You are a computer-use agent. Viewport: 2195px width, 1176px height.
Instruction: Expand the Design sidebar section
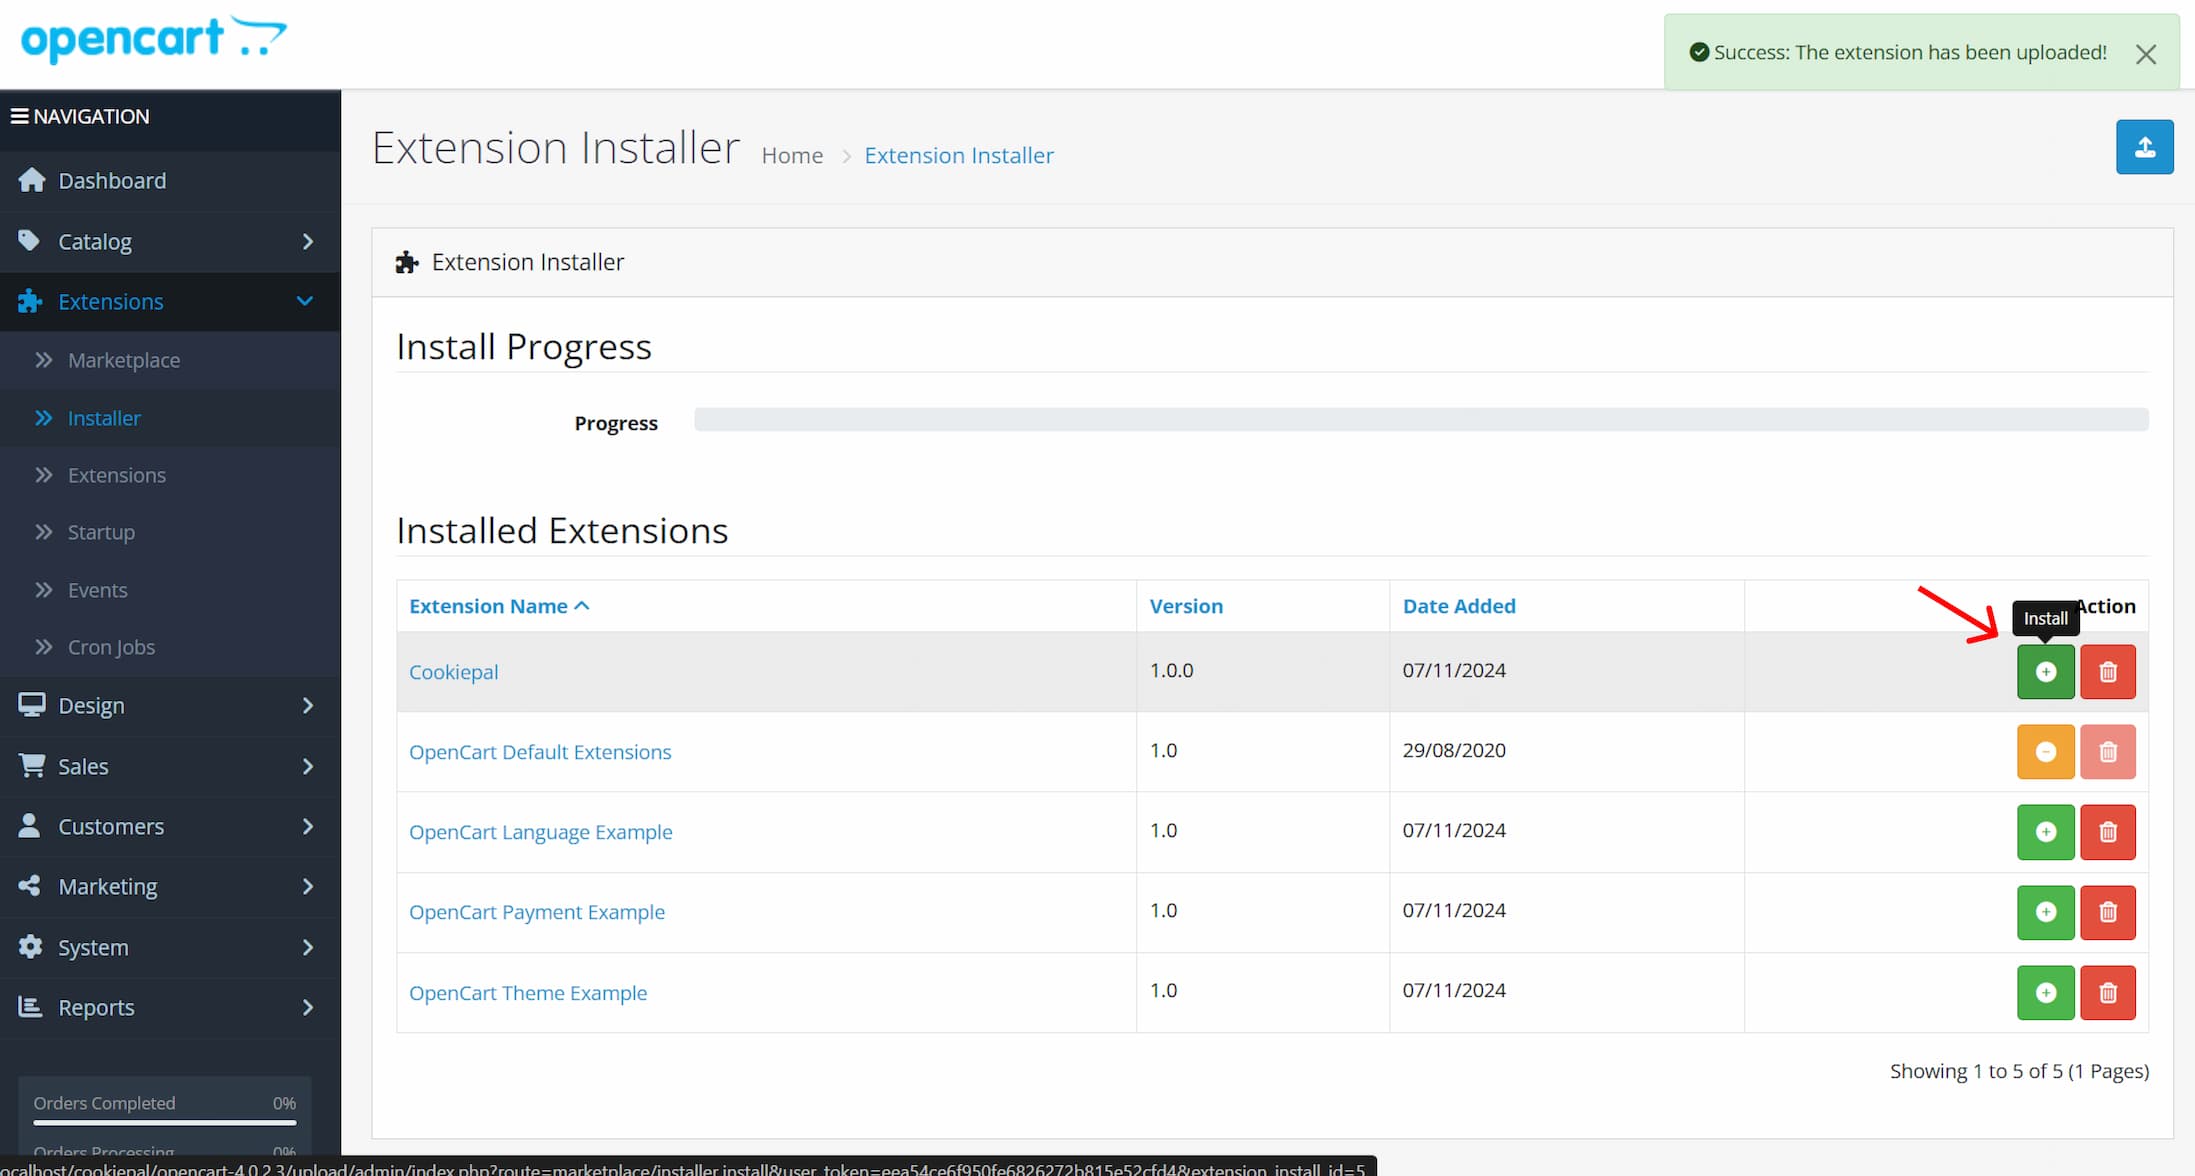[x=90, y=705]
